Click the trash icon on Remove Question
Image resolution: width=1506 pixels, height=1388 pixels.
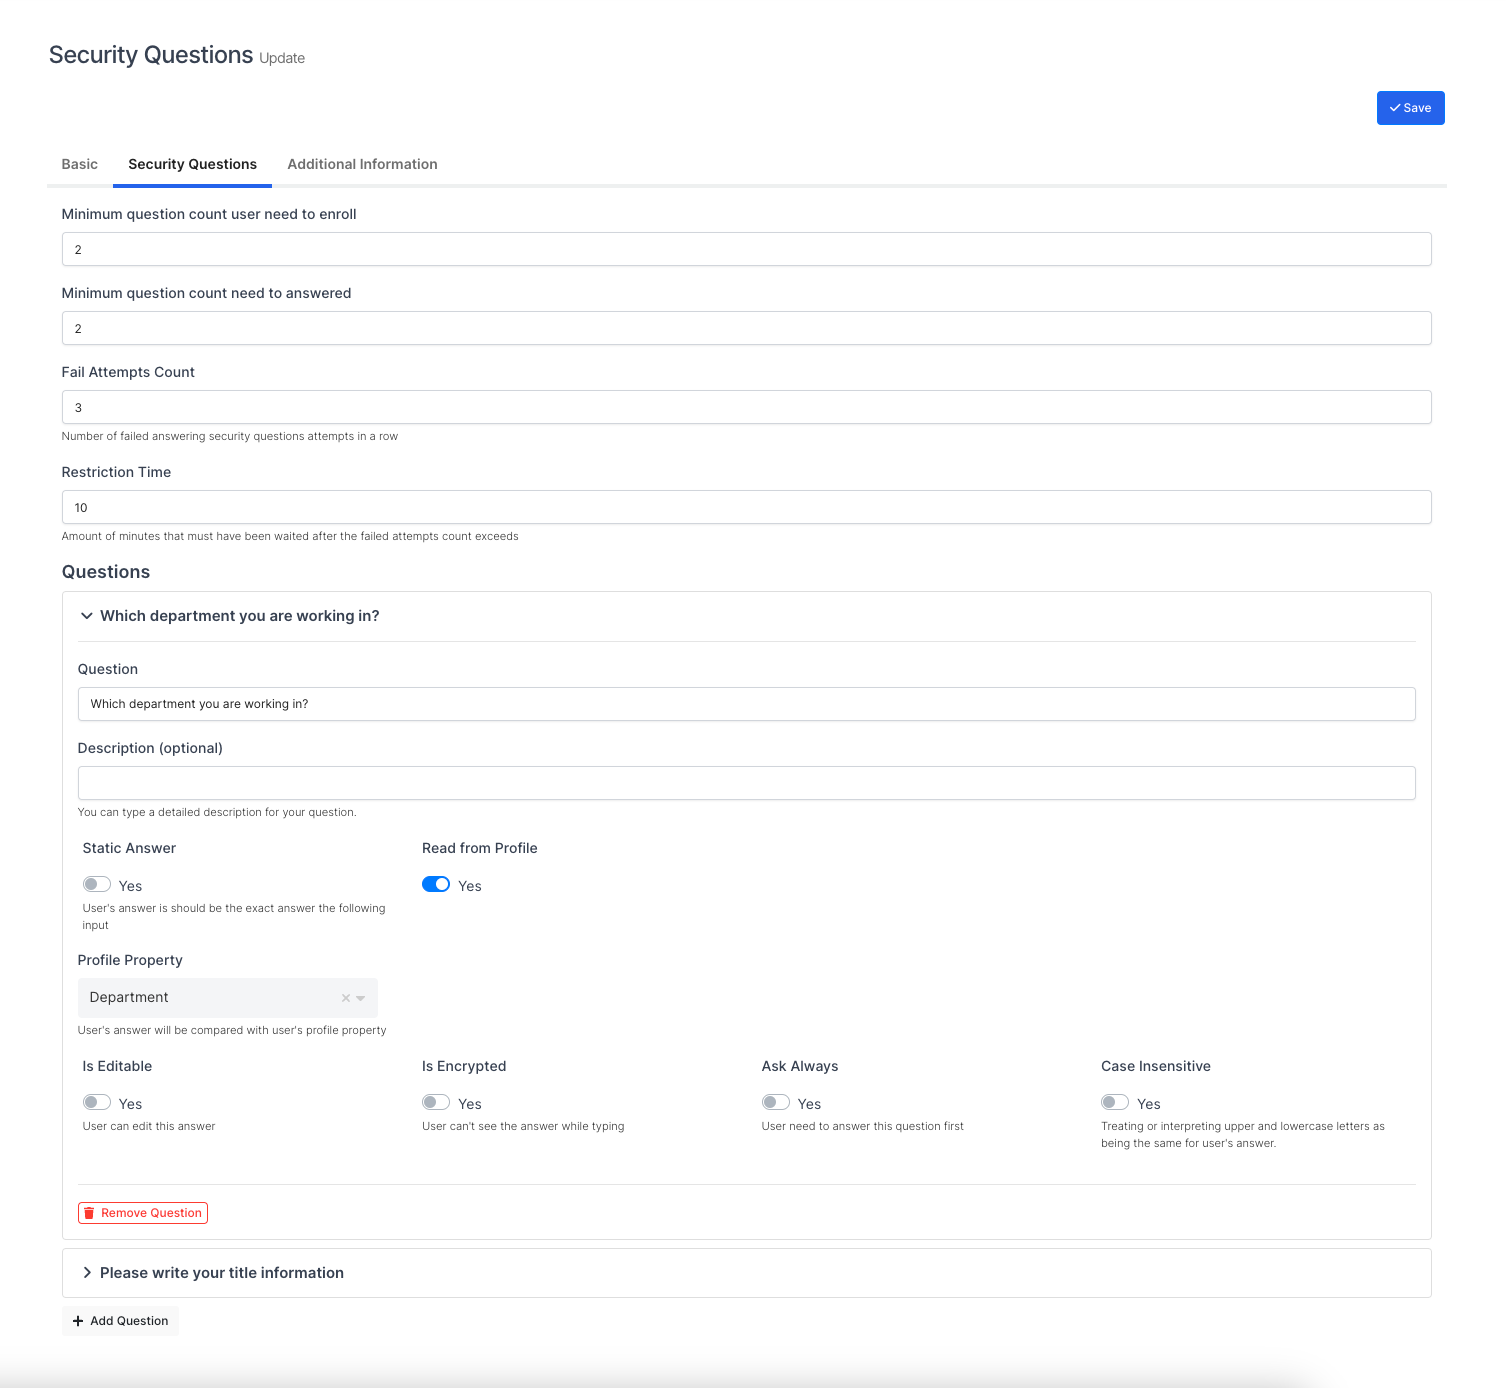click(x=89, y=1213)
